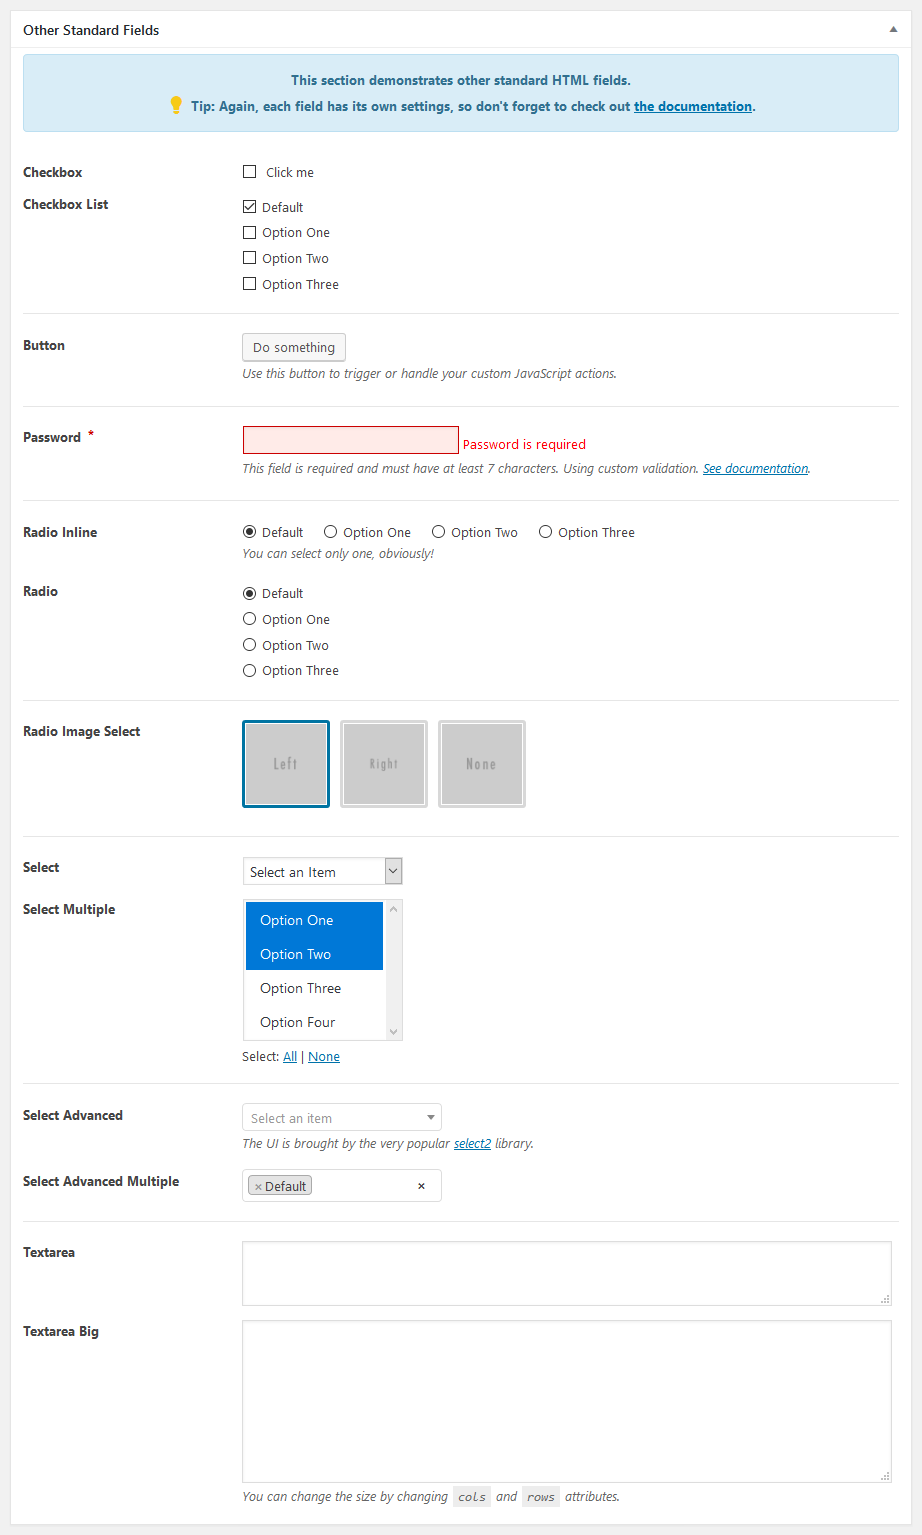Screen dimensions: 922x1535
Task: Uncheck Default in the Checkbox List
Action: pos(250,207)
